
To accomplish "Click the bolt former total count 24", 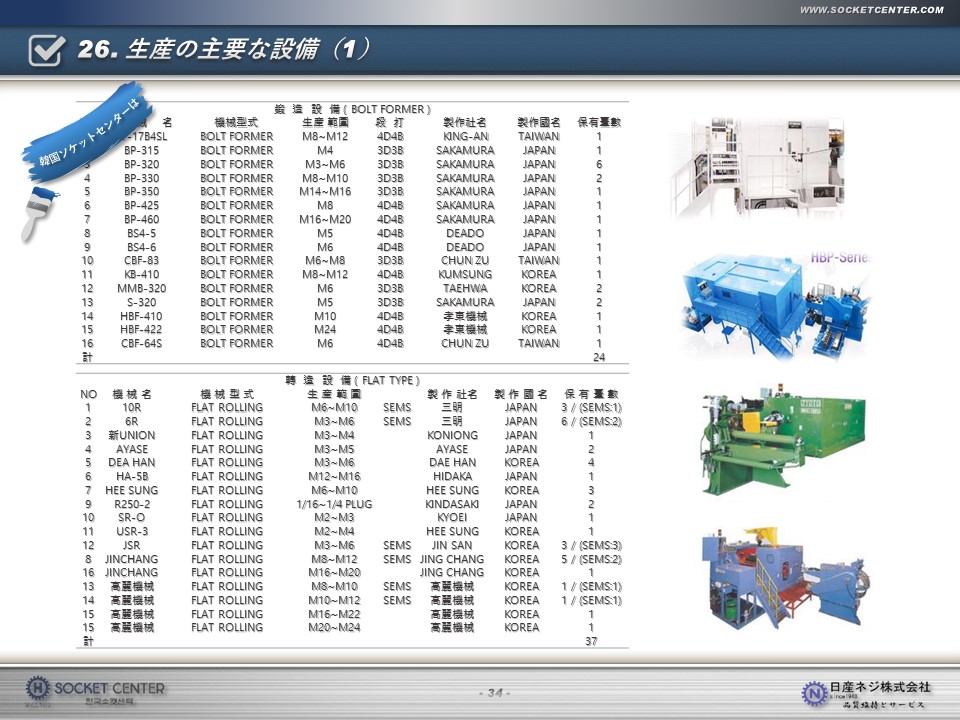I will (x=598, y=357).
